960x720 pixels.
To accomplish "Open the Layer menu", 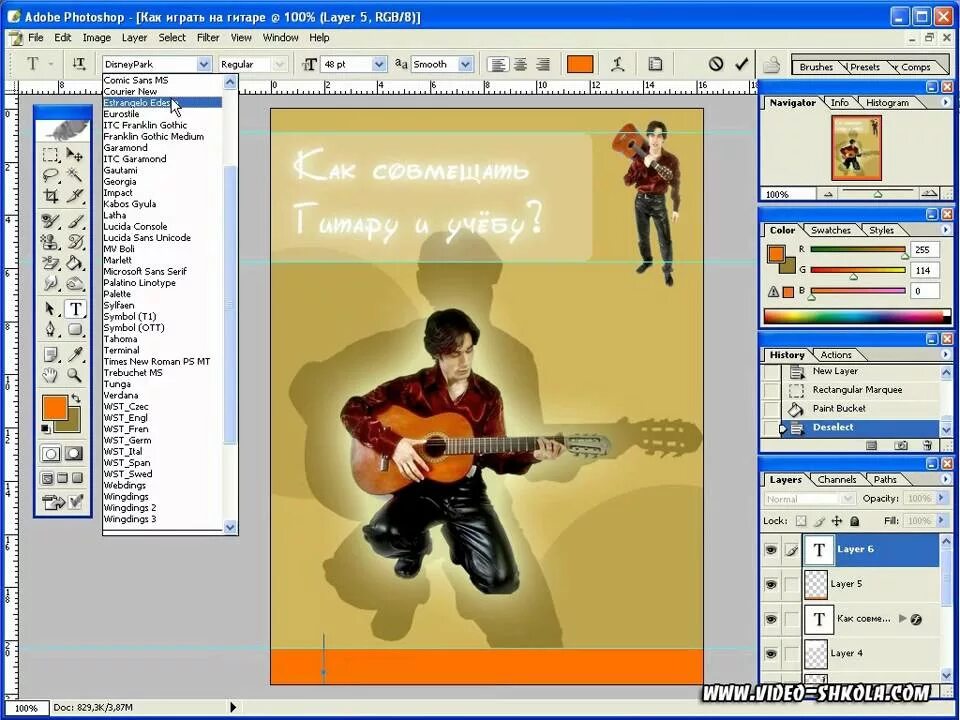I will point(134,37).
